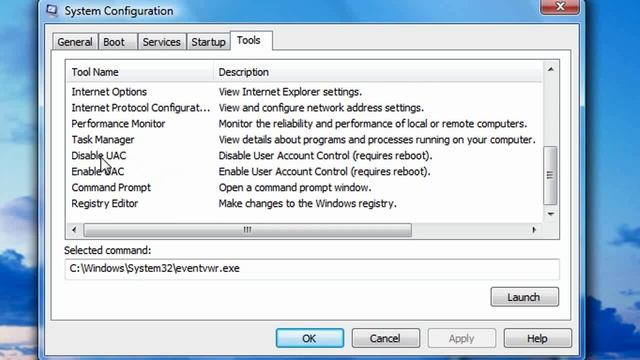Select Command Prompt tool
The height and width of the screenshot is (360, 640).
(111, 187)
